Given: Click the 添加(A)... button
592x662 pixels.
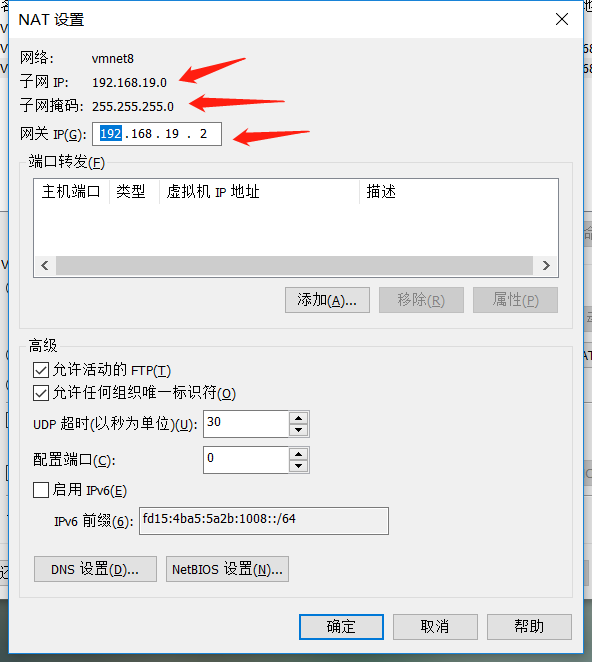Looking at the screenshot, I should pyautogui.click(x=327, y=300).
